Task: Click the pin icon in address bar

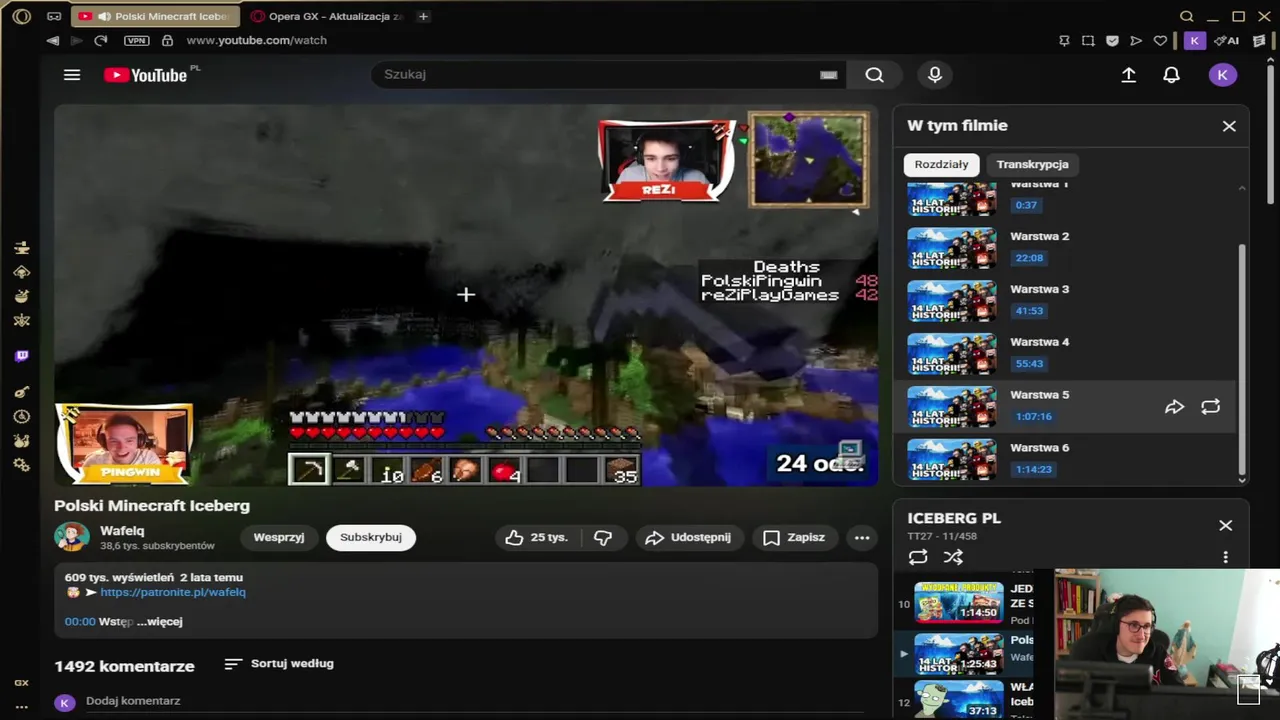Action: (x=1064, y=40)
